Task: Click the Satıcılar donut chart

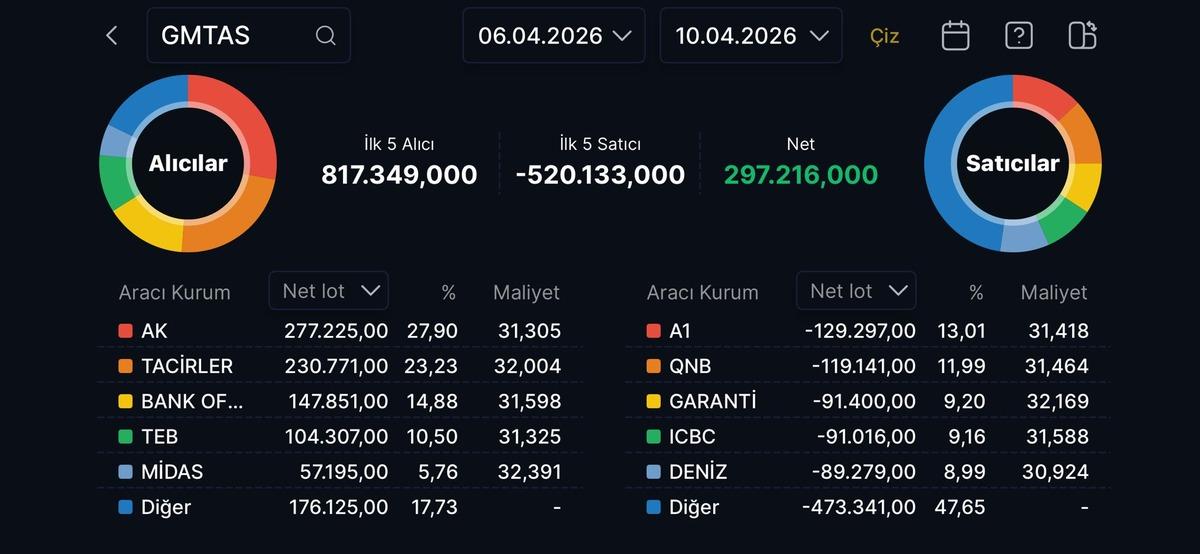Action: tap(1012, 163)
